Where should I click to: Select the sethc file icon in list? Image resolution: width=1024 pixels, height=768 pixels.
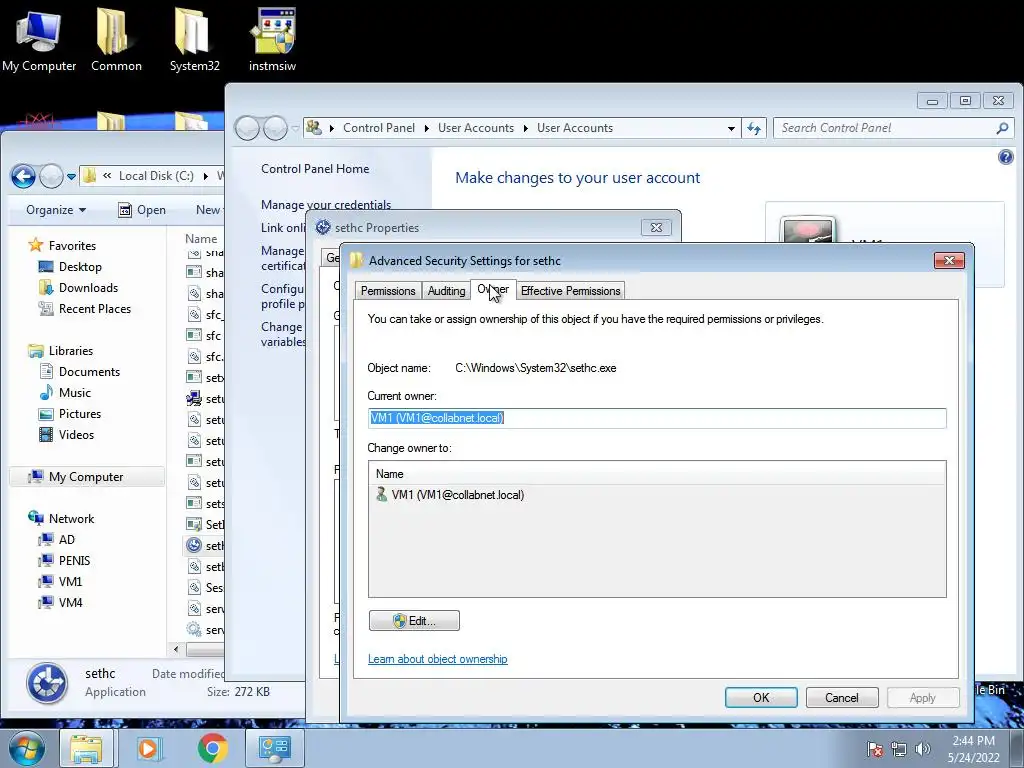coord(194,545)
